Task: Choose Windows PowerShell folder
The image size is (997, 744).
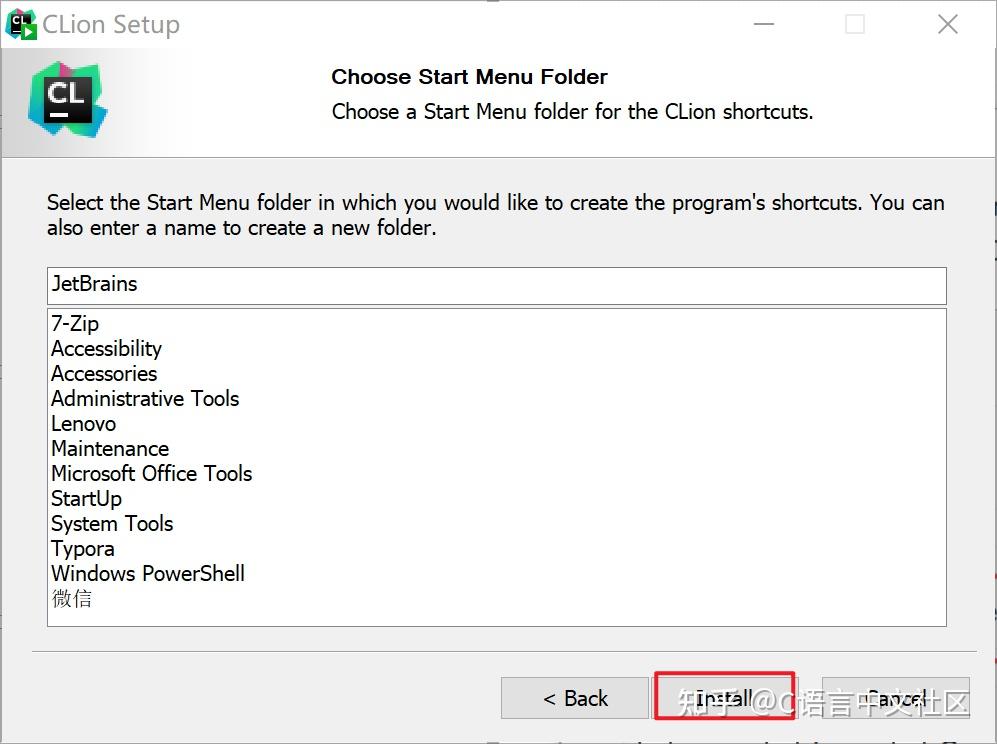Action: [x=148, y=574]
